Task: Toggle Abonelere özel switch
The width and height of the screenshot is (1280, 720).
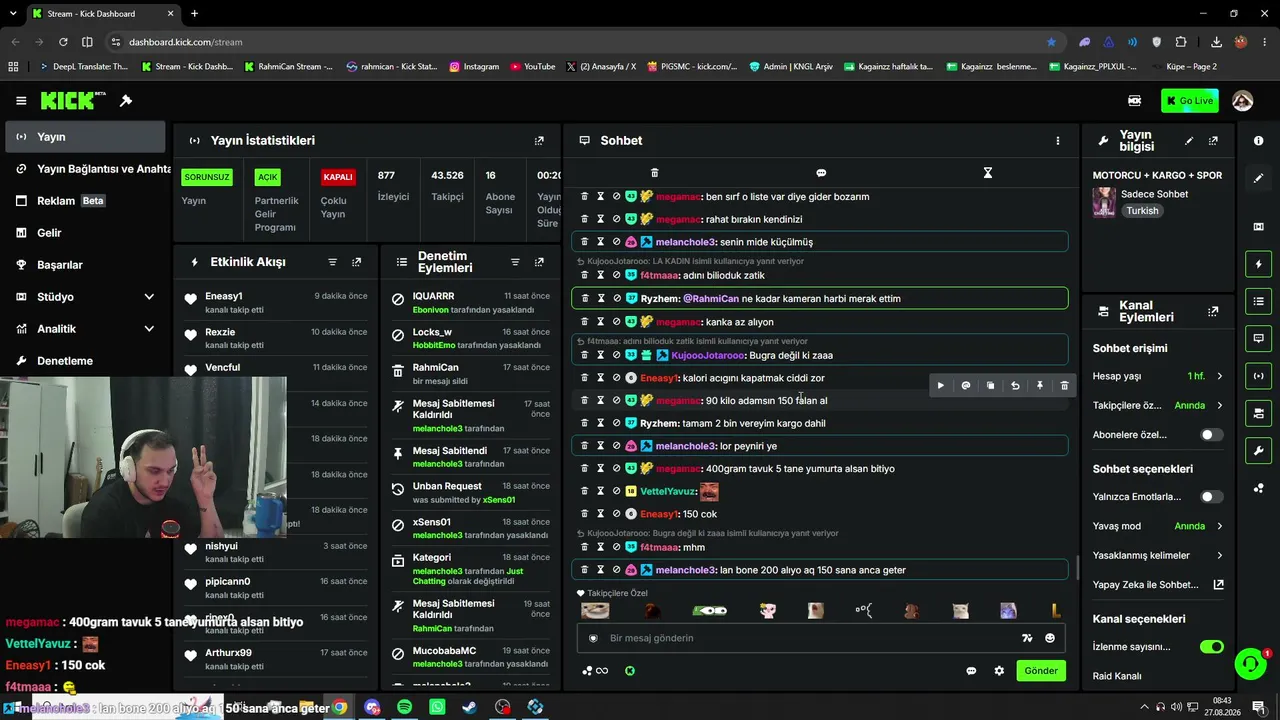Action: point(1211,435)
